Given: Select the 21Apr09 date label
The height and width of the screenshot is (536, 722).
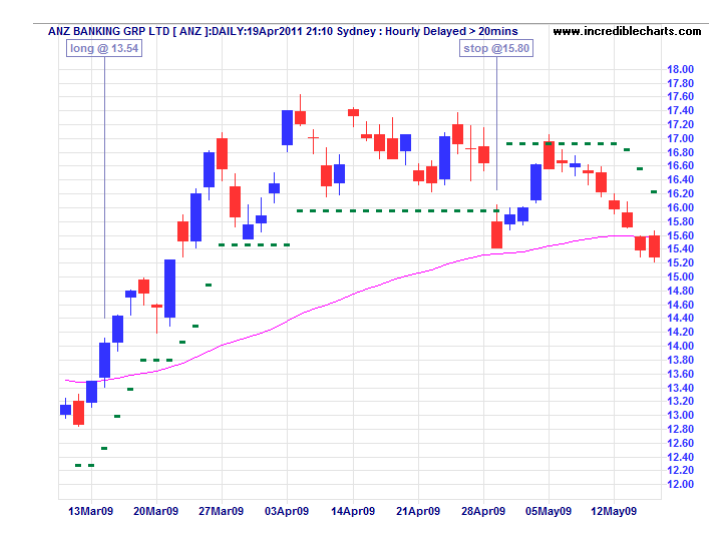Looking at the screenshot, I should [x=418, y=511].
